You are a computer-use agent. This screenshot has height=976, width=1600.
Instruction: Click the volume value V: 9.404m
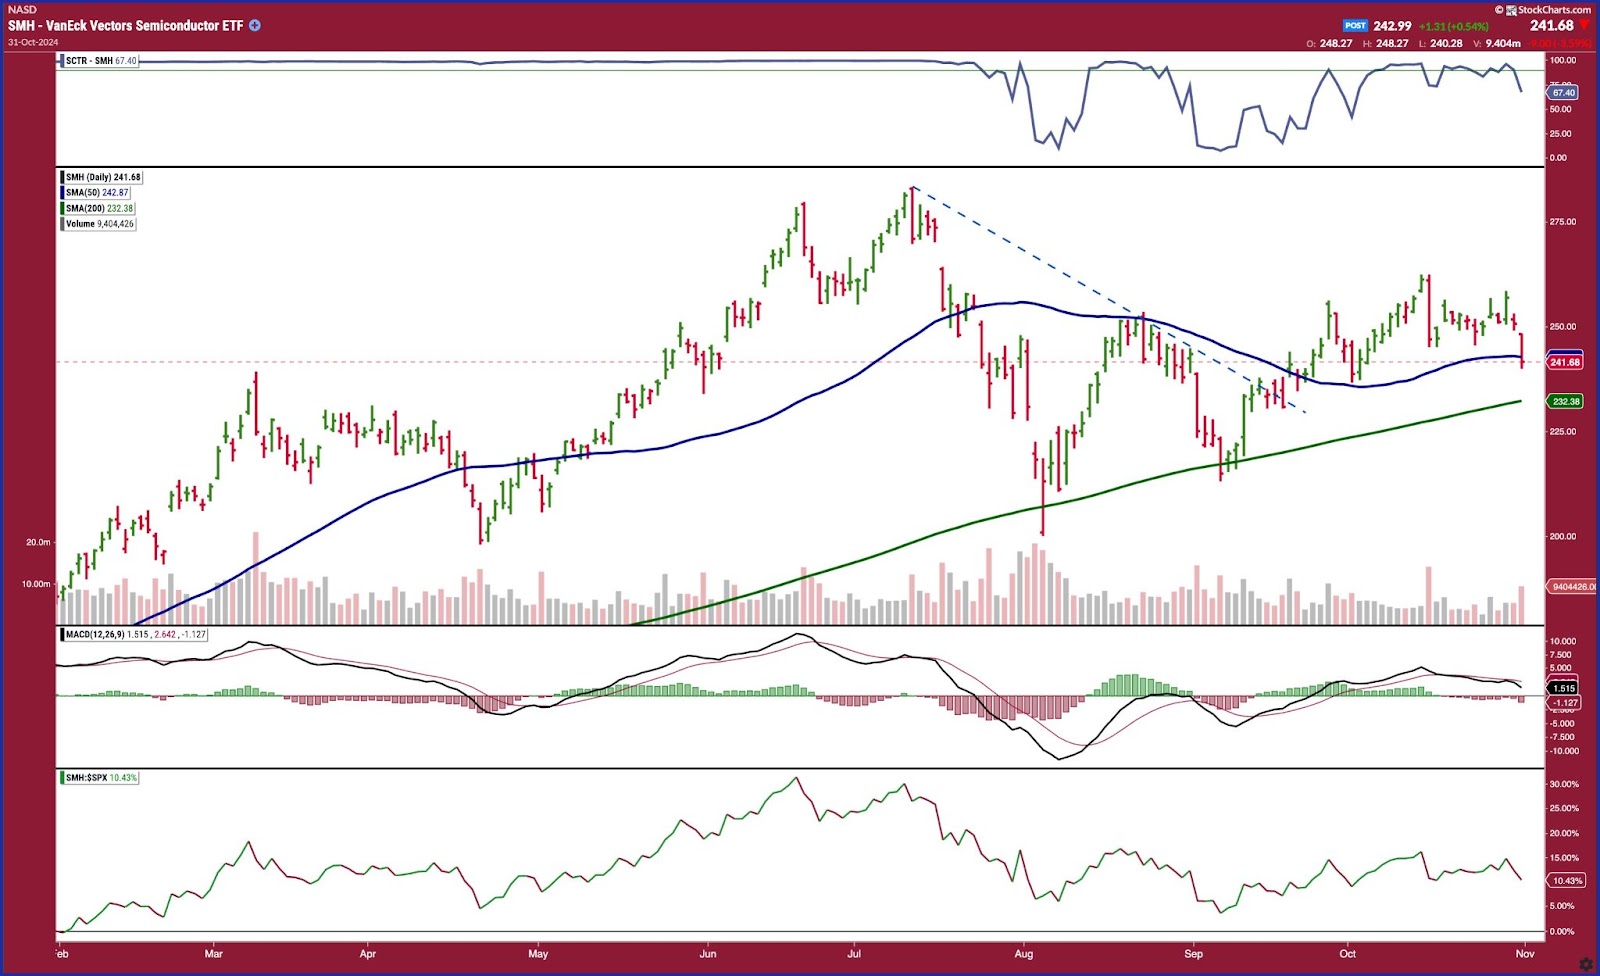[x=1497, y=43]
